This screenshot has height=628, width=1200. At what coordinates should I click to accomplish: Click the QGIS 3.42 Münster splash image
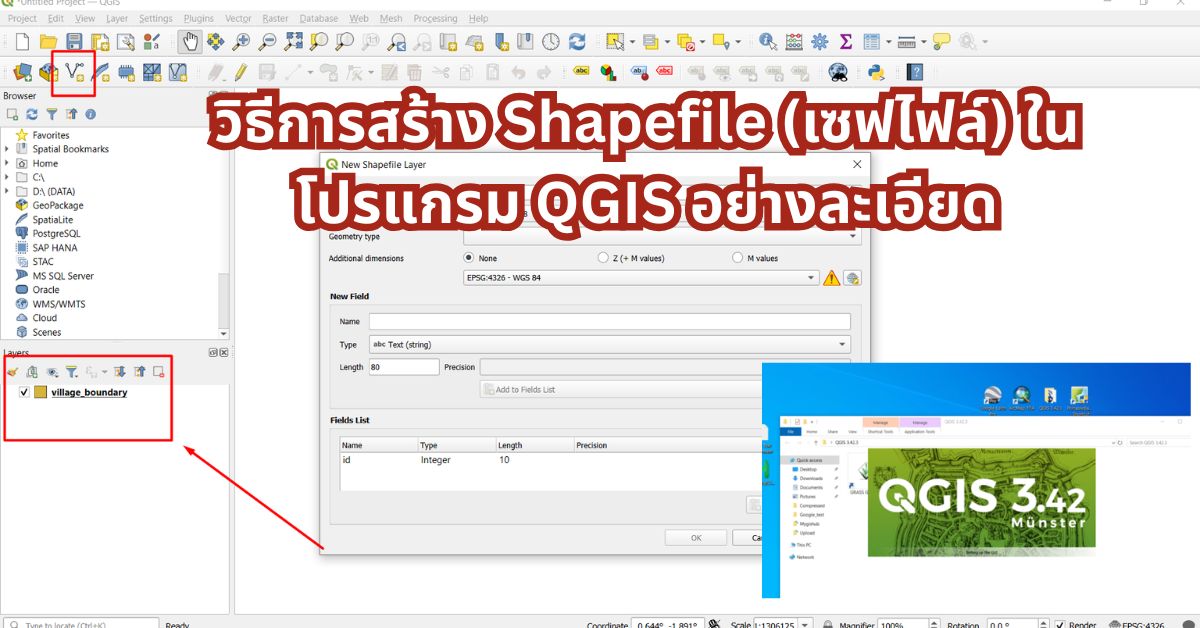(981, 501)
